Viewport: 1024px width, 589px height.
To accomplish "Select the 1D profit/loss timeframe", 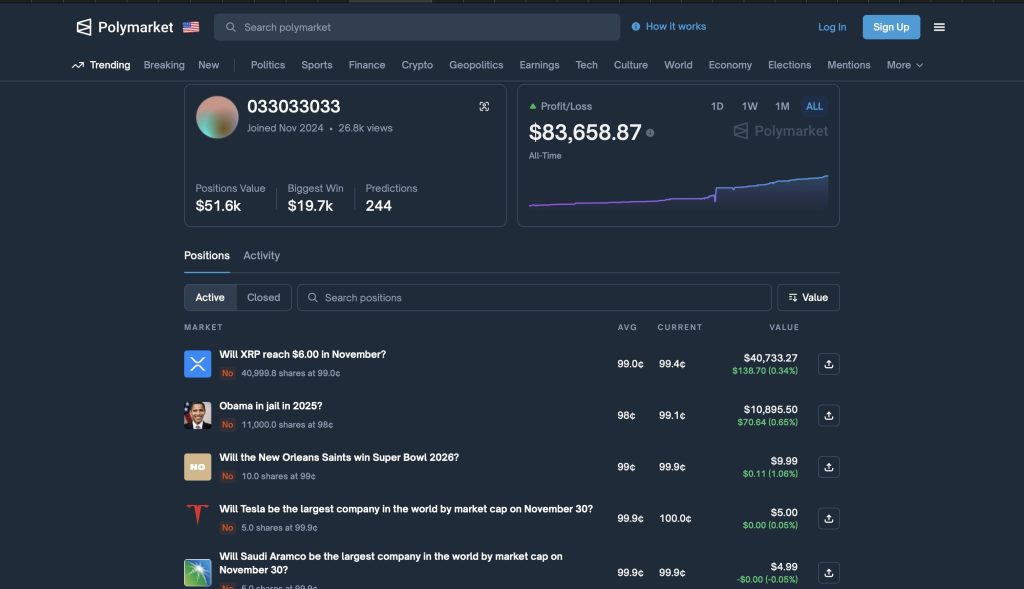I will click(717, 106).
